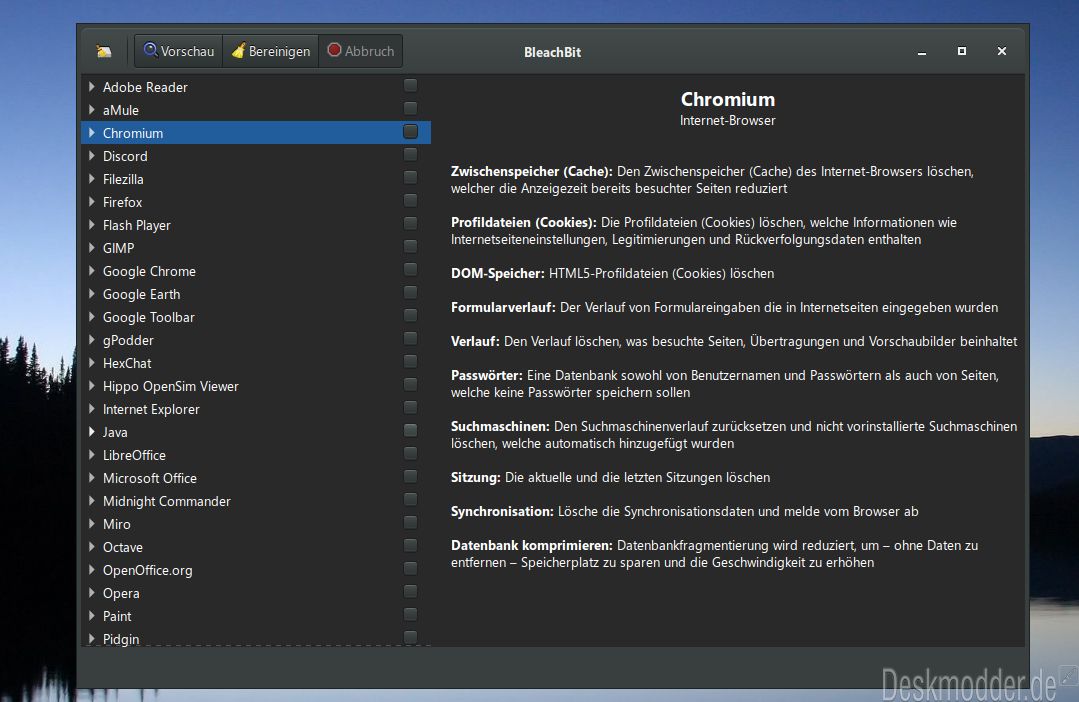Image resolution: width=1079 pixels, height=702 pixels.
Task: Check the GIMP checkbox
Action: point(411,246)
